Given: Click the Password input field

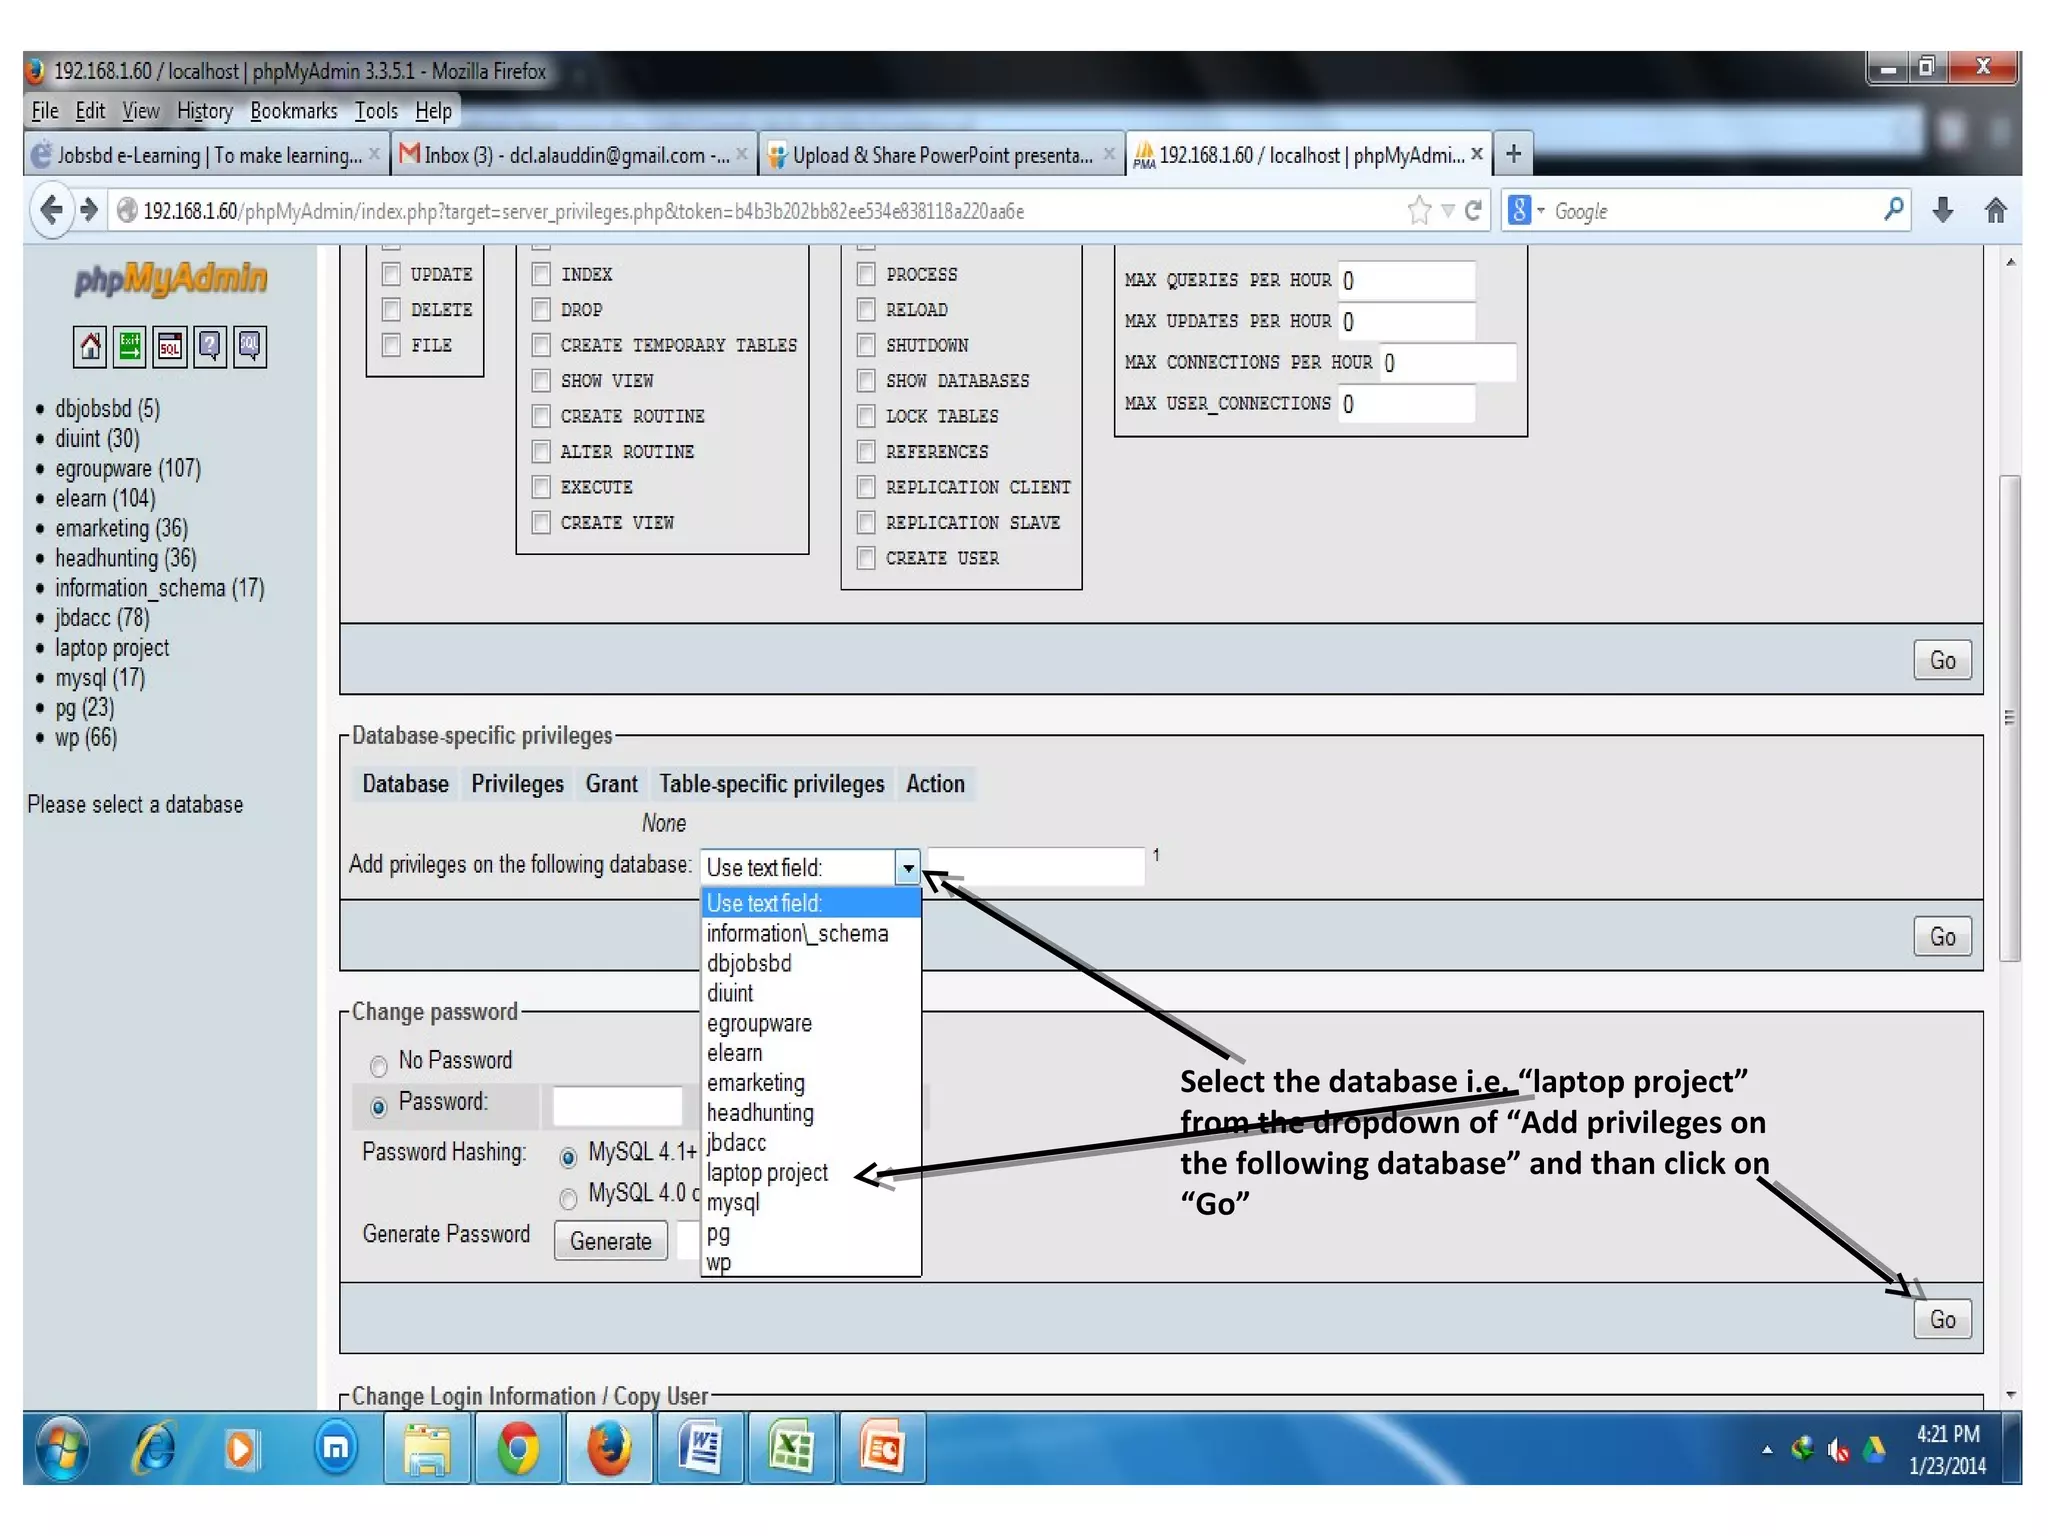Looking at the screenshot, I should (x=617, y=1105).
